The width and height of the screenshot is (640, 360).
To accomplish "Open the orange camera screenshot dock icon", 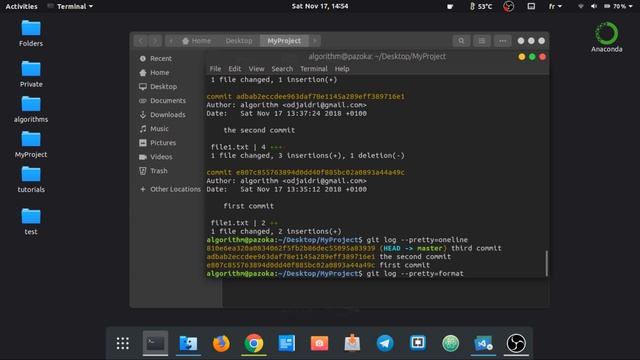I will click(319, 343).
